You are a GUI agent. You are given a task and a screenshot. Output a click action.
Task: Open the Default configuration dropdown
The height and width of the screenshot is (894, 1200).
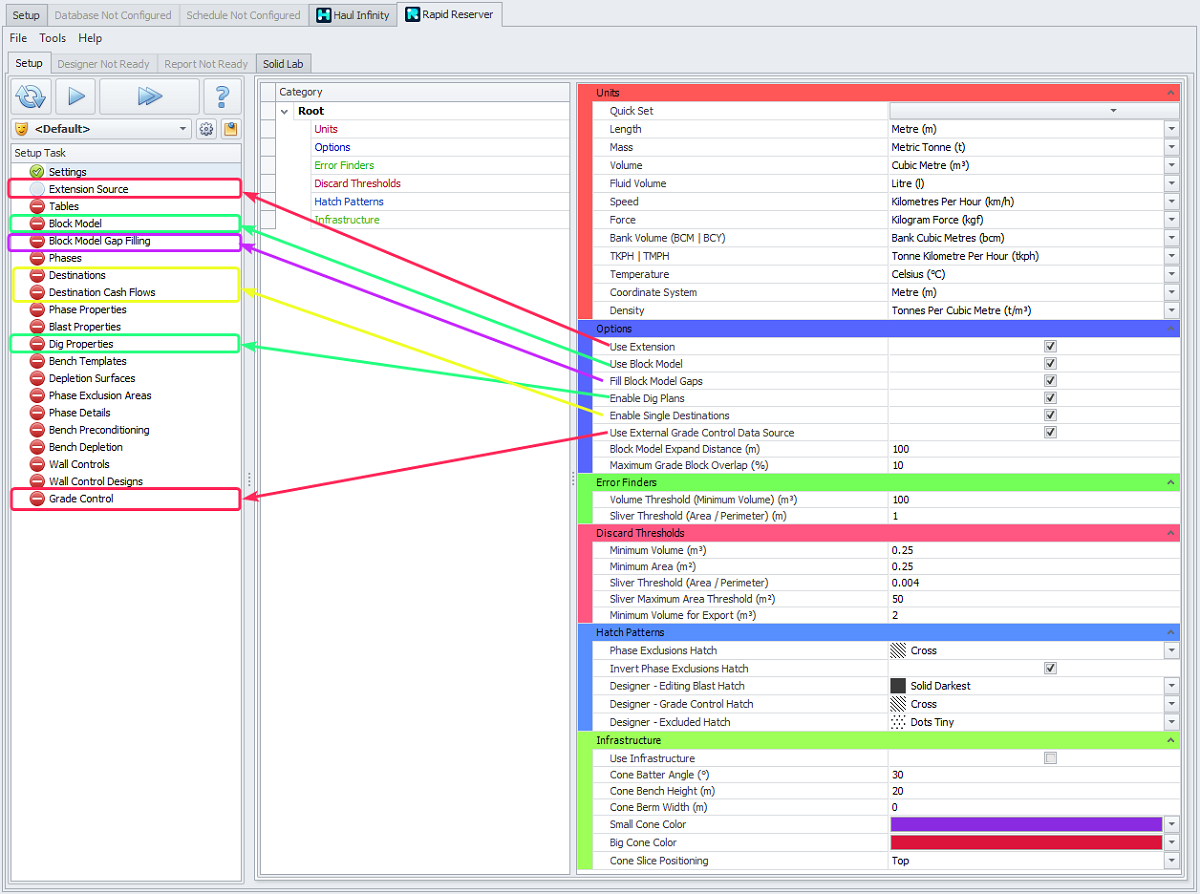pos(100,129)
